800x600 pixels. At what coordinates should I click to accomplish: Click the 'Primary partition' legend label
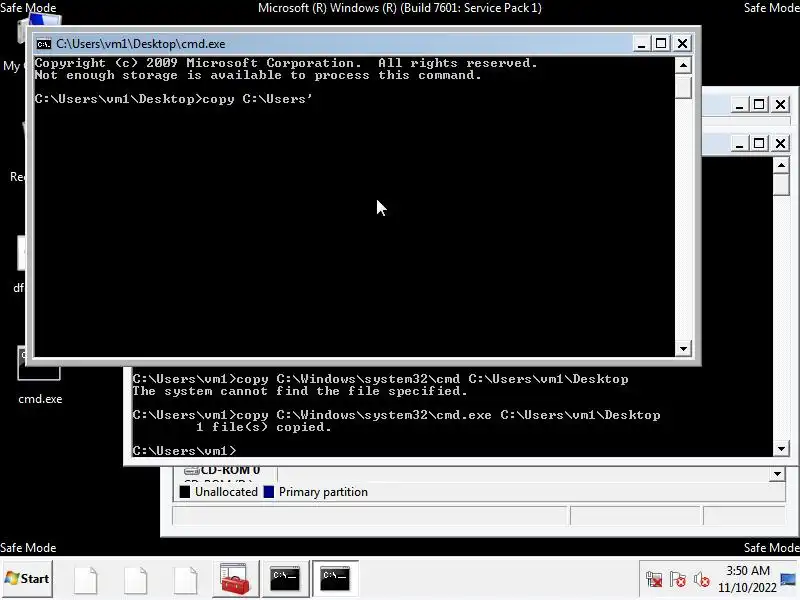pos(323,492)
